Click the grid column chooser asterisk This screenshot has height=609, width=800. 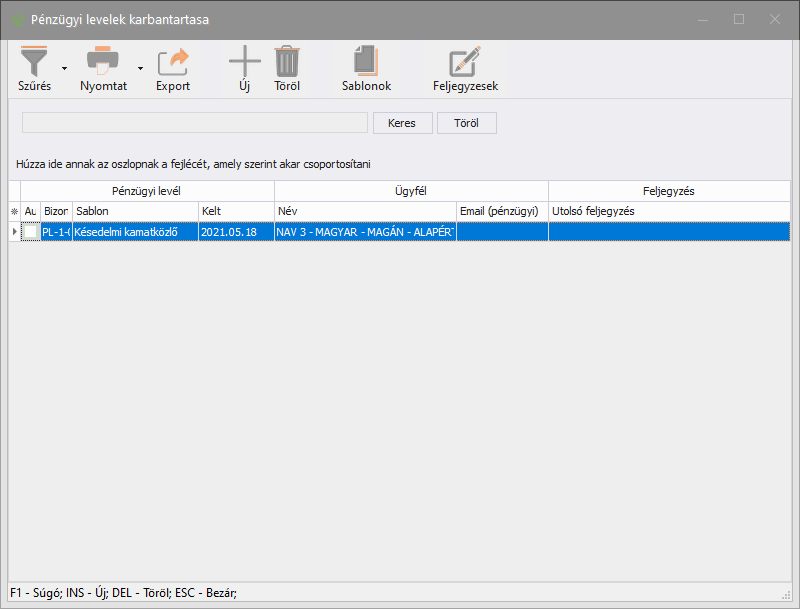[x=14, y=212]
